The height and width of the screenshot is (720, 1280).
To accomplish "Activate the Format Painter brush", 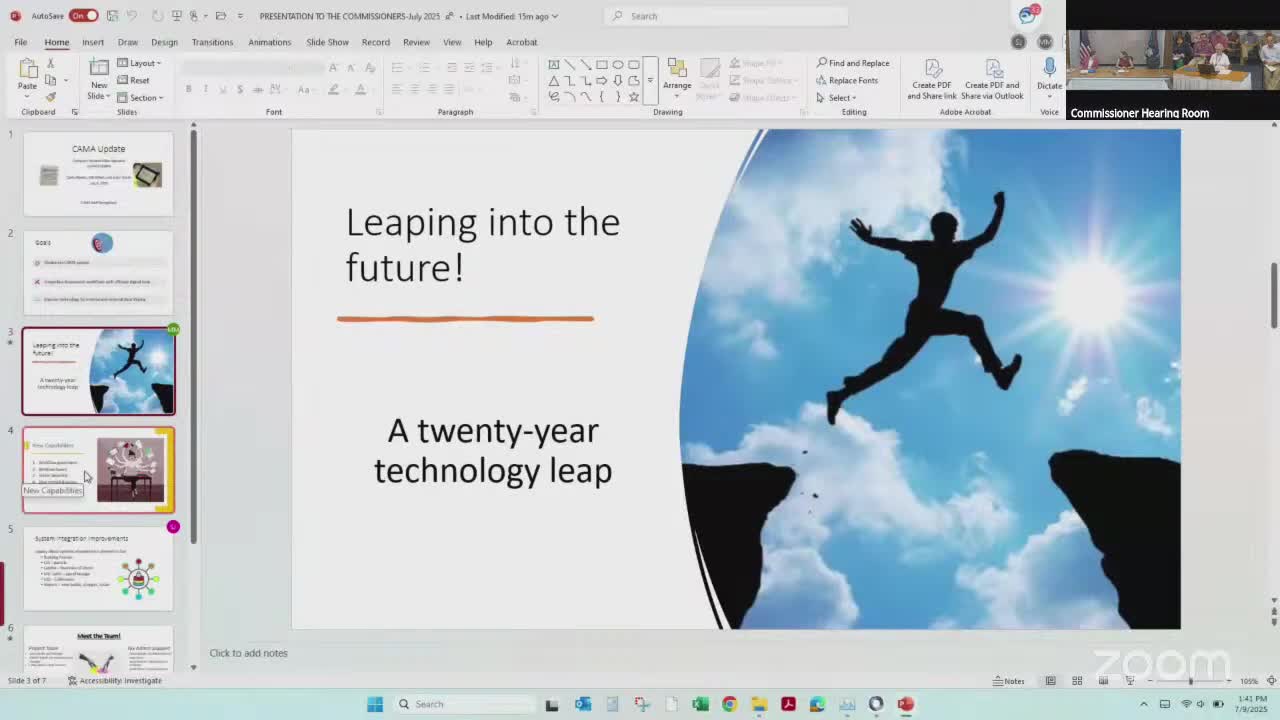I will point(50,97).
